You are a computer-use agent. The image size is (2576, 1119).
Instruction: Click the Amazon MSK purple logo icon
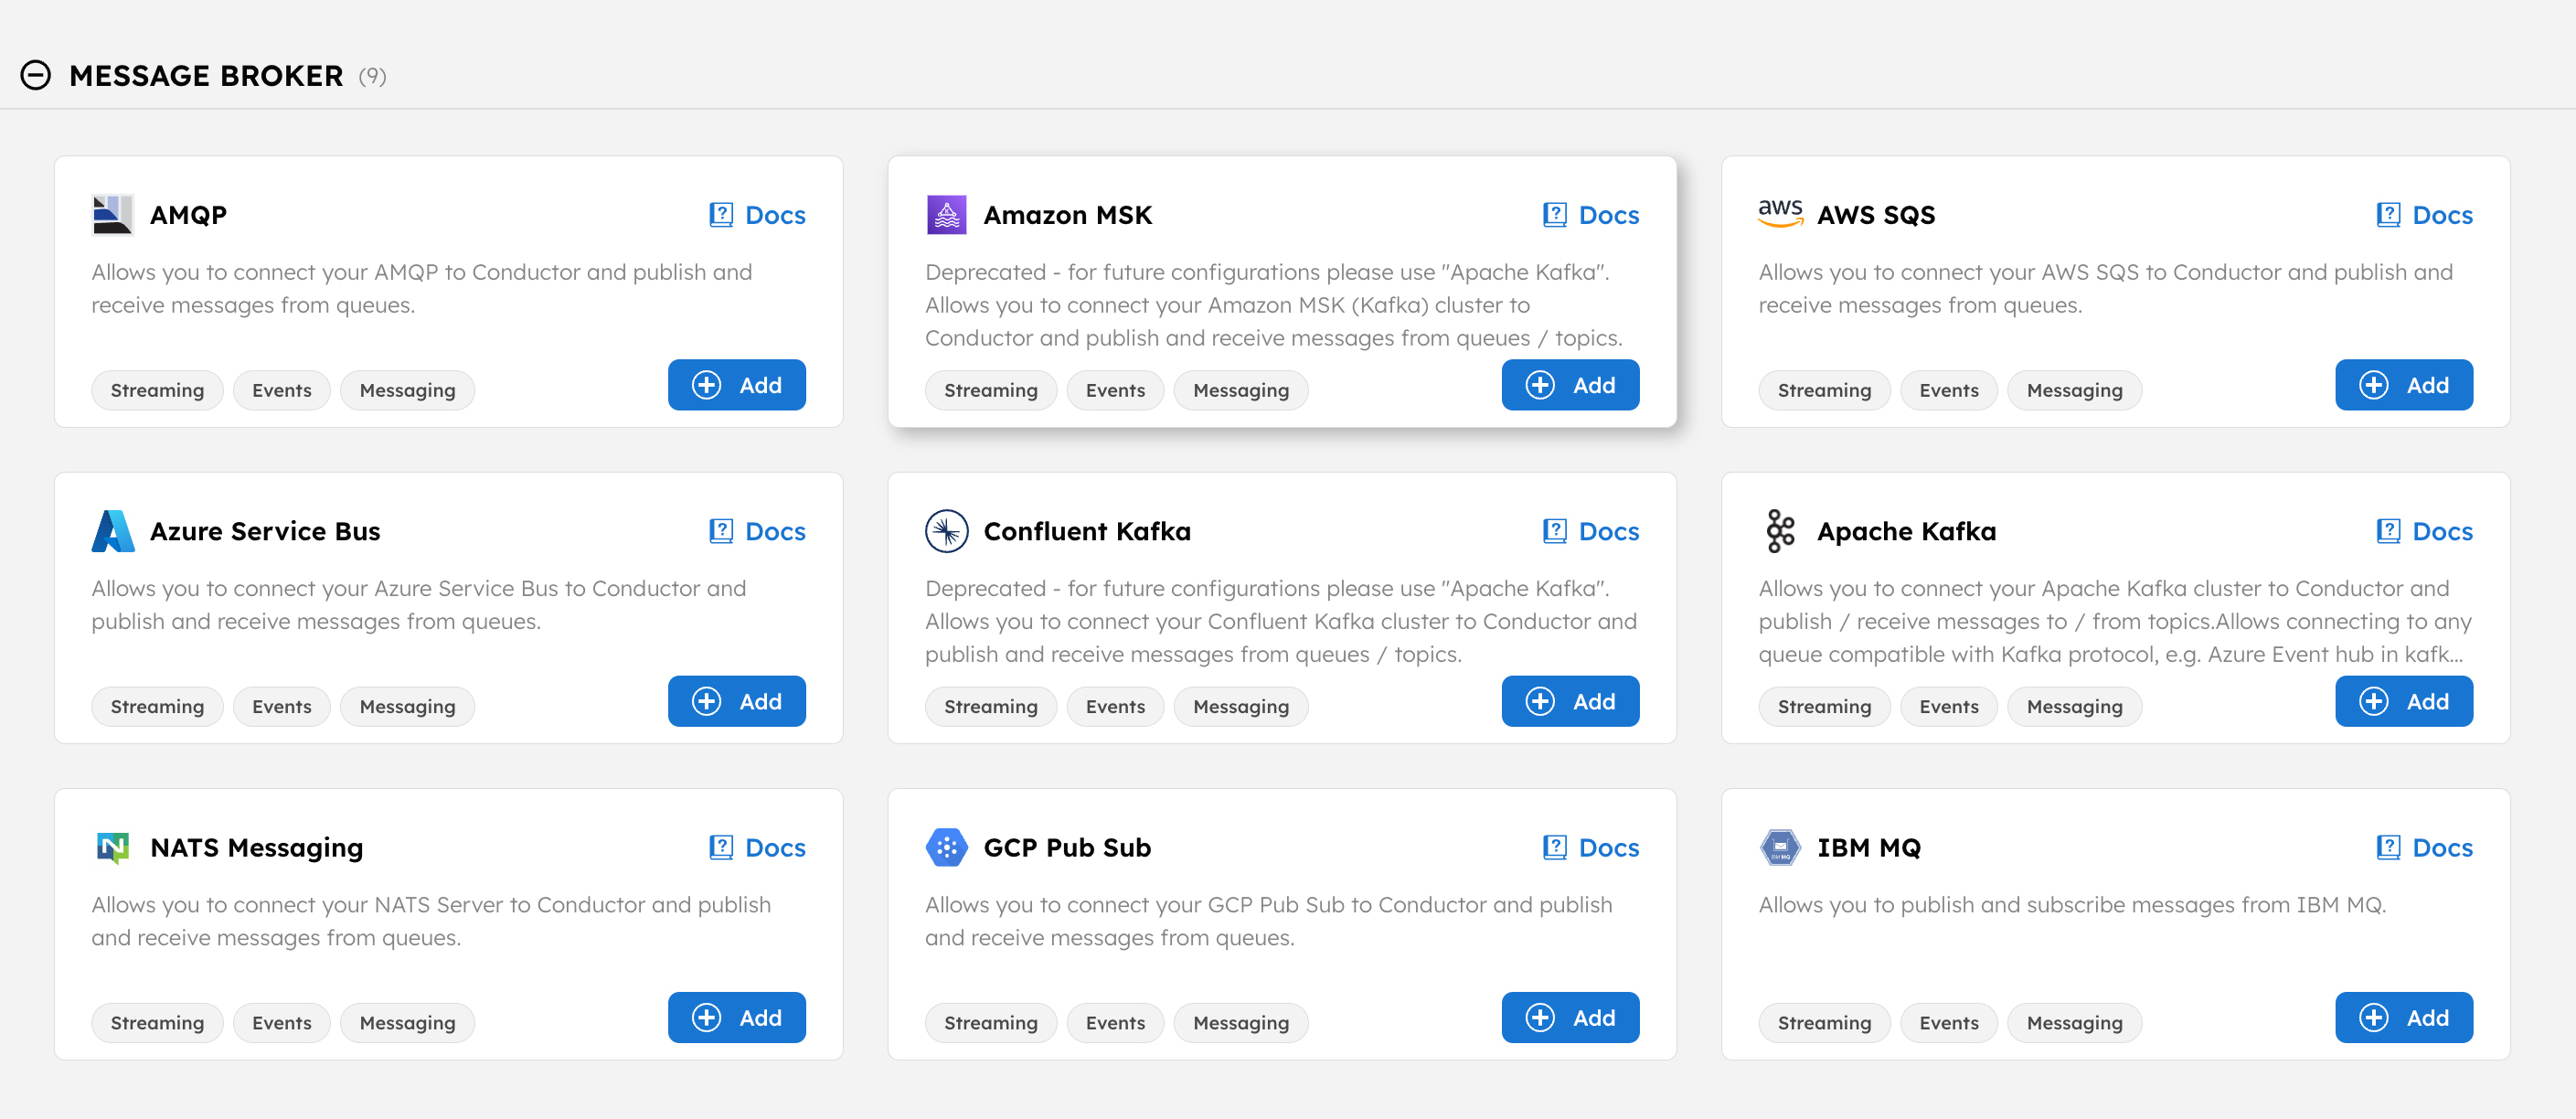click(946, 214)
